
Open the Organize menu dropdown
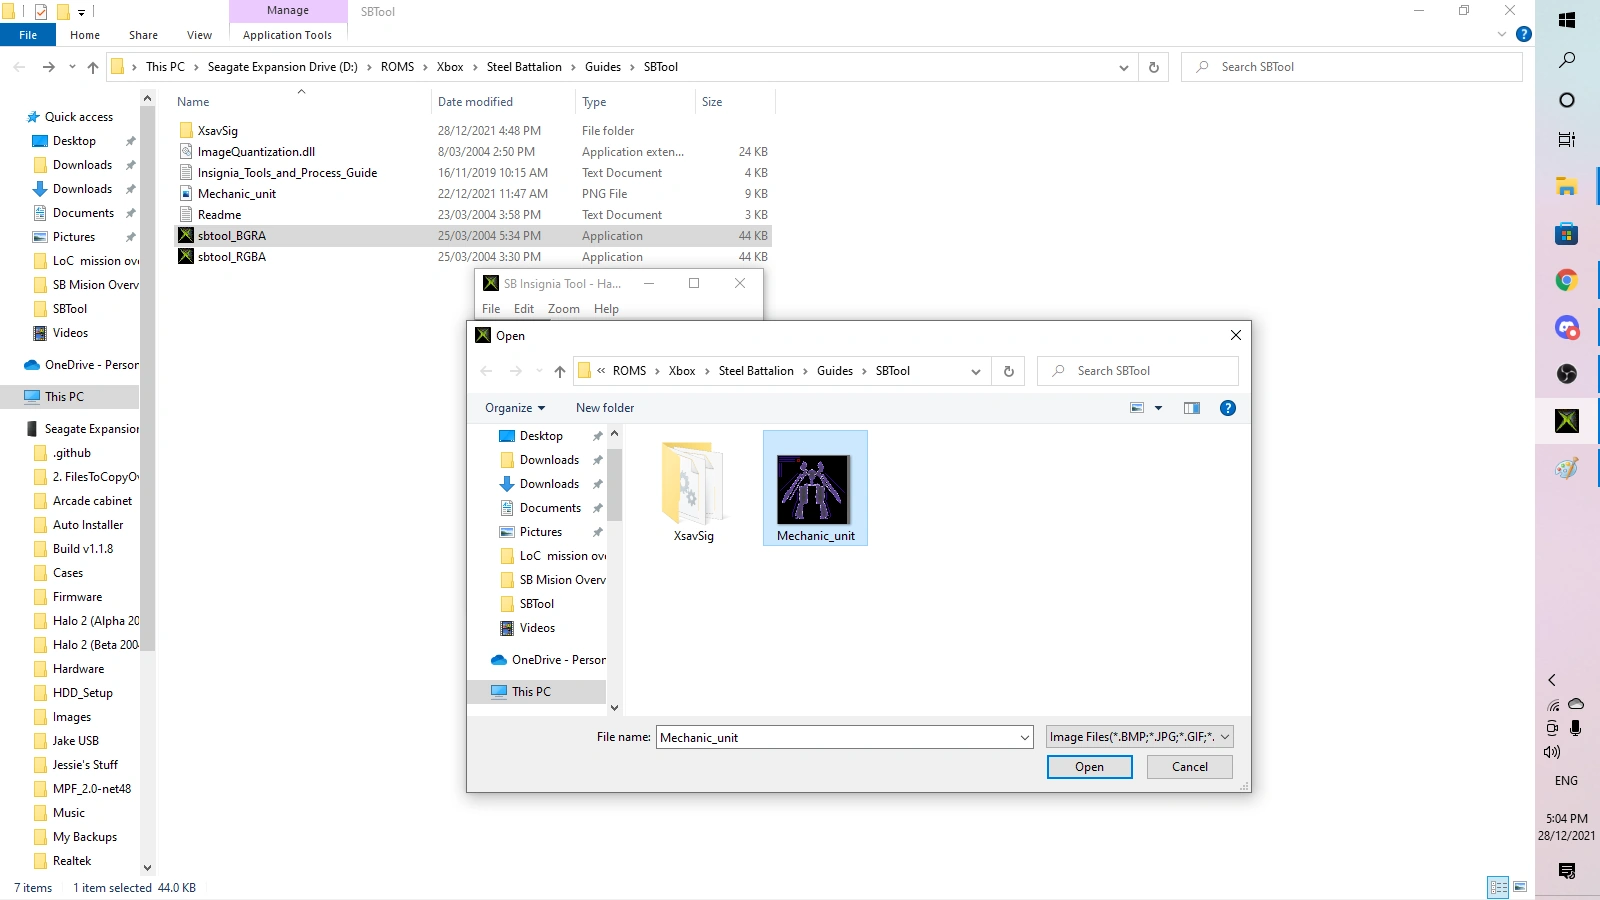(515, 408)
